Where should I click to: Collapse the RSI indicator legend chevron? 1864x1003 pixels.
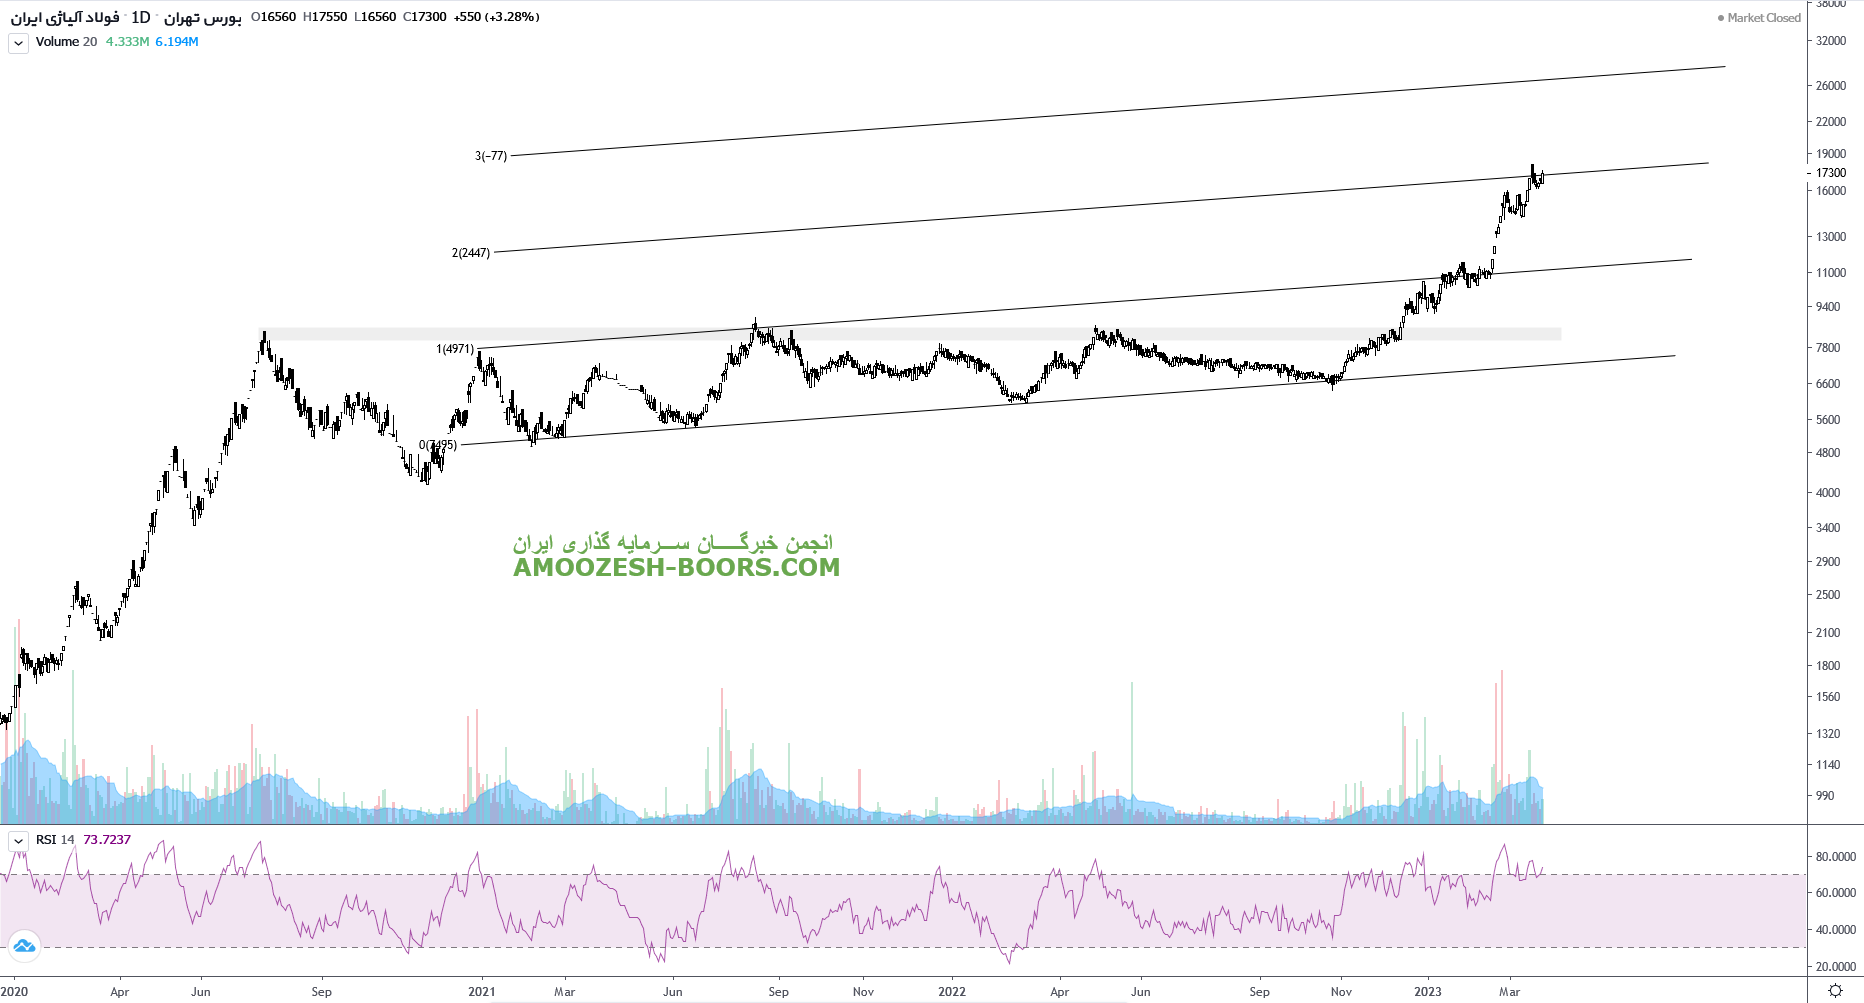point(18,841)
